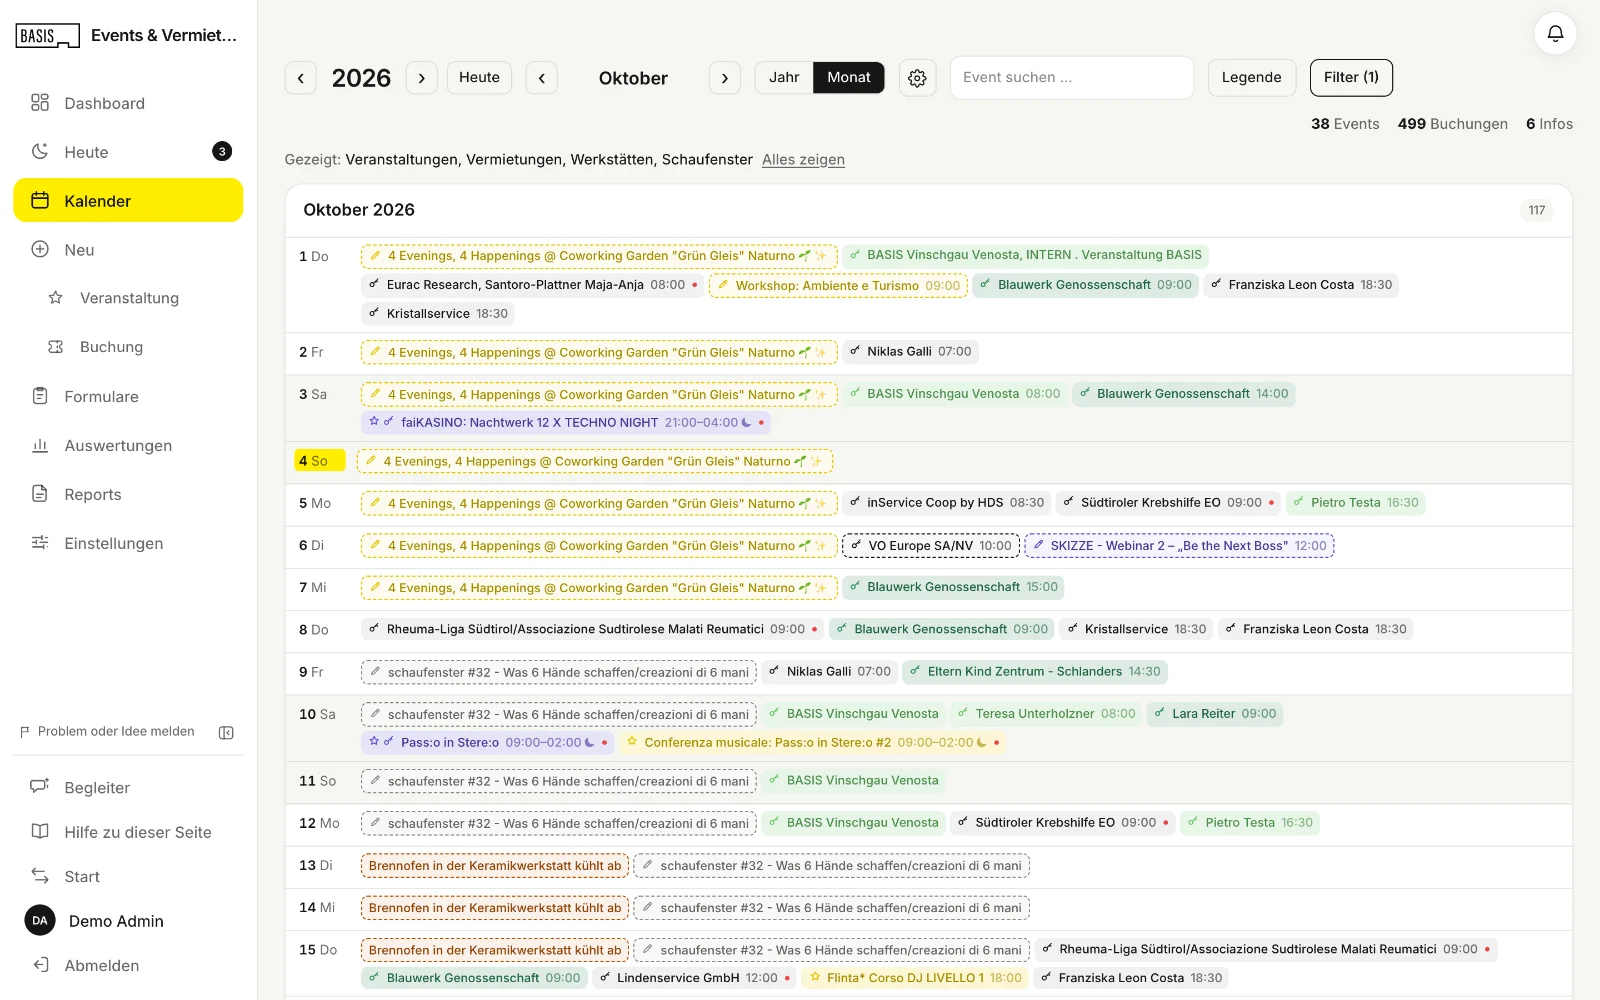The height and width of the screenshot is (1000, 1600).
Task: Open Heute in sidebar
Action: coord(128,152)
